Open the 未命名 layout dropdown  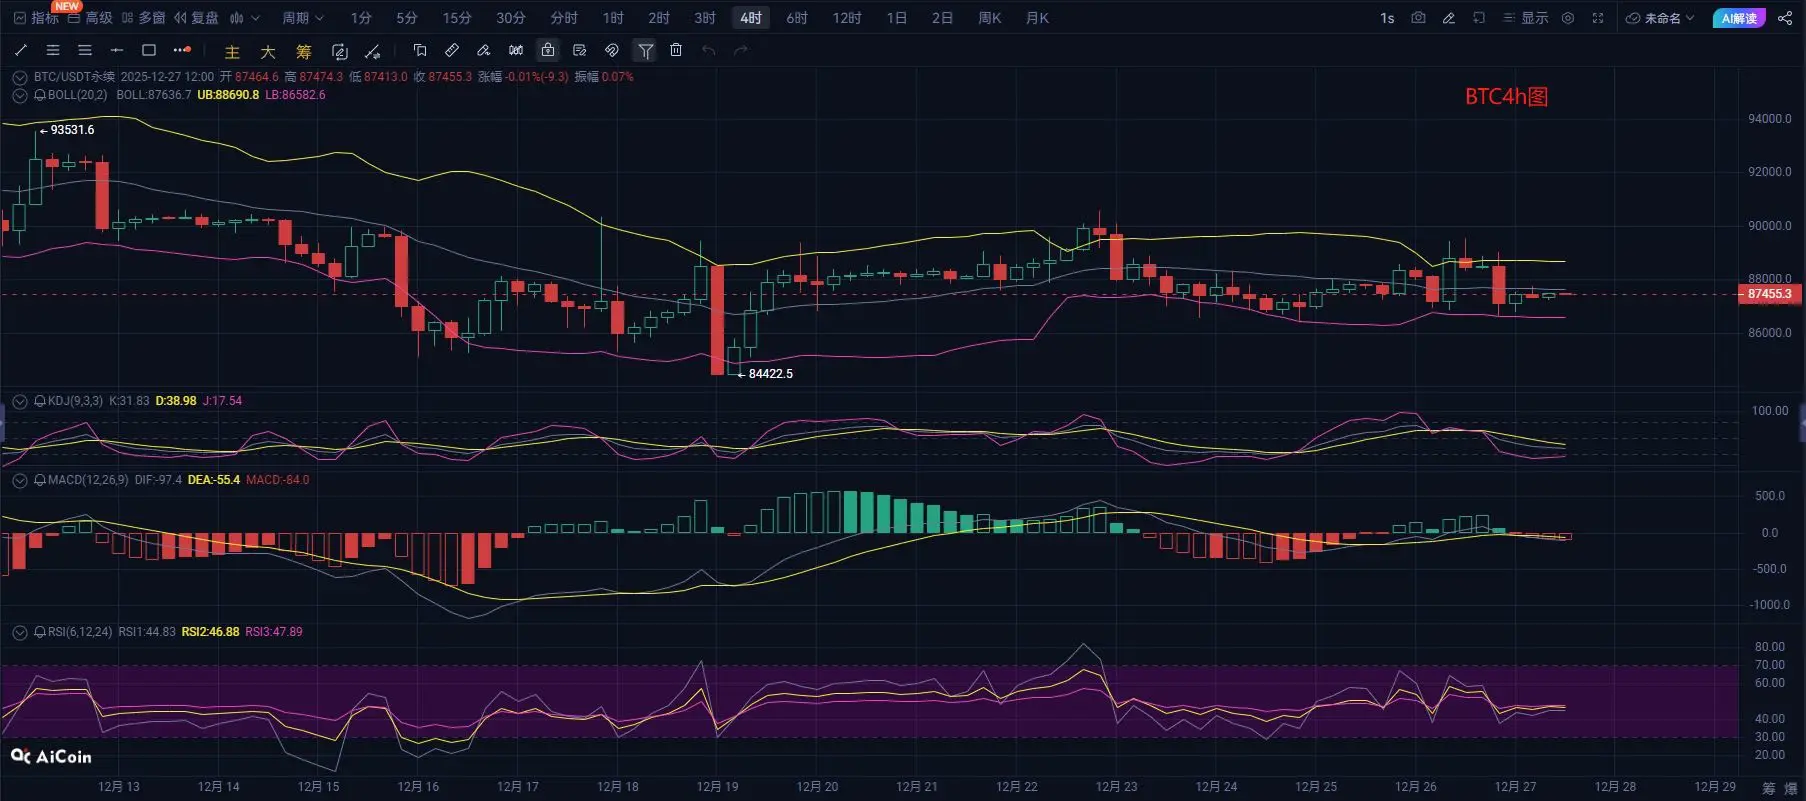(x=1660, y=18)
